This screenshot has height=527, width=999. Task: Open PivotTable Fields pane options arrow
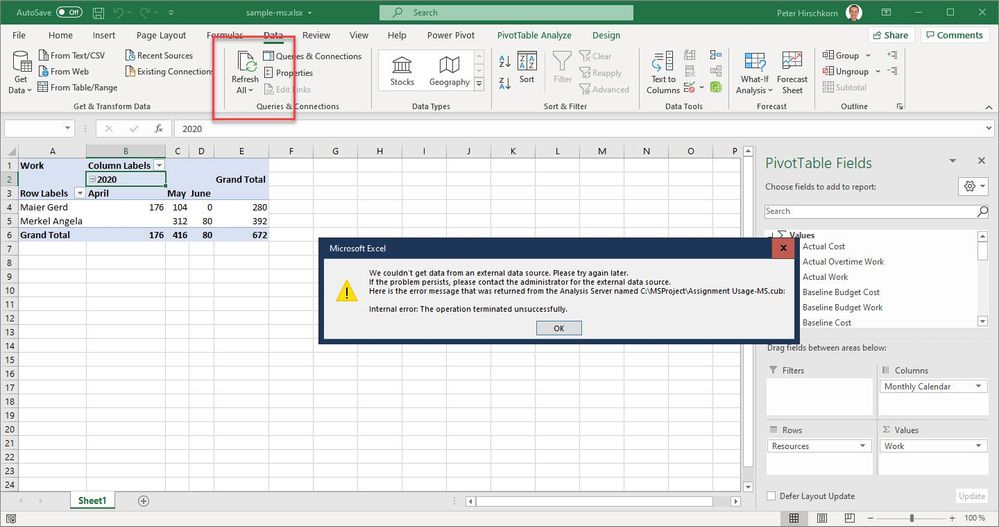tap(953, 161)
